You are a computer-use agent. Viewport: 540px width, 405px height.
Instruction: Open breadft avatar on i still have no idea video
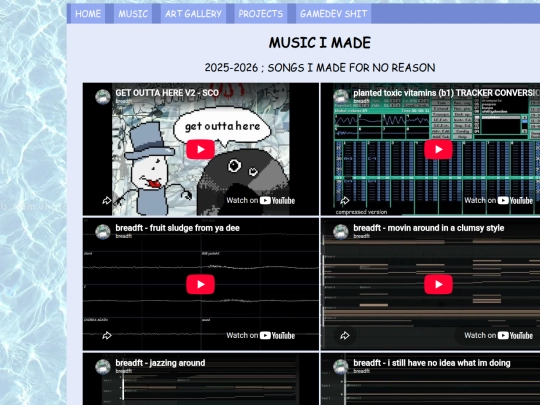tap(341, 367)
